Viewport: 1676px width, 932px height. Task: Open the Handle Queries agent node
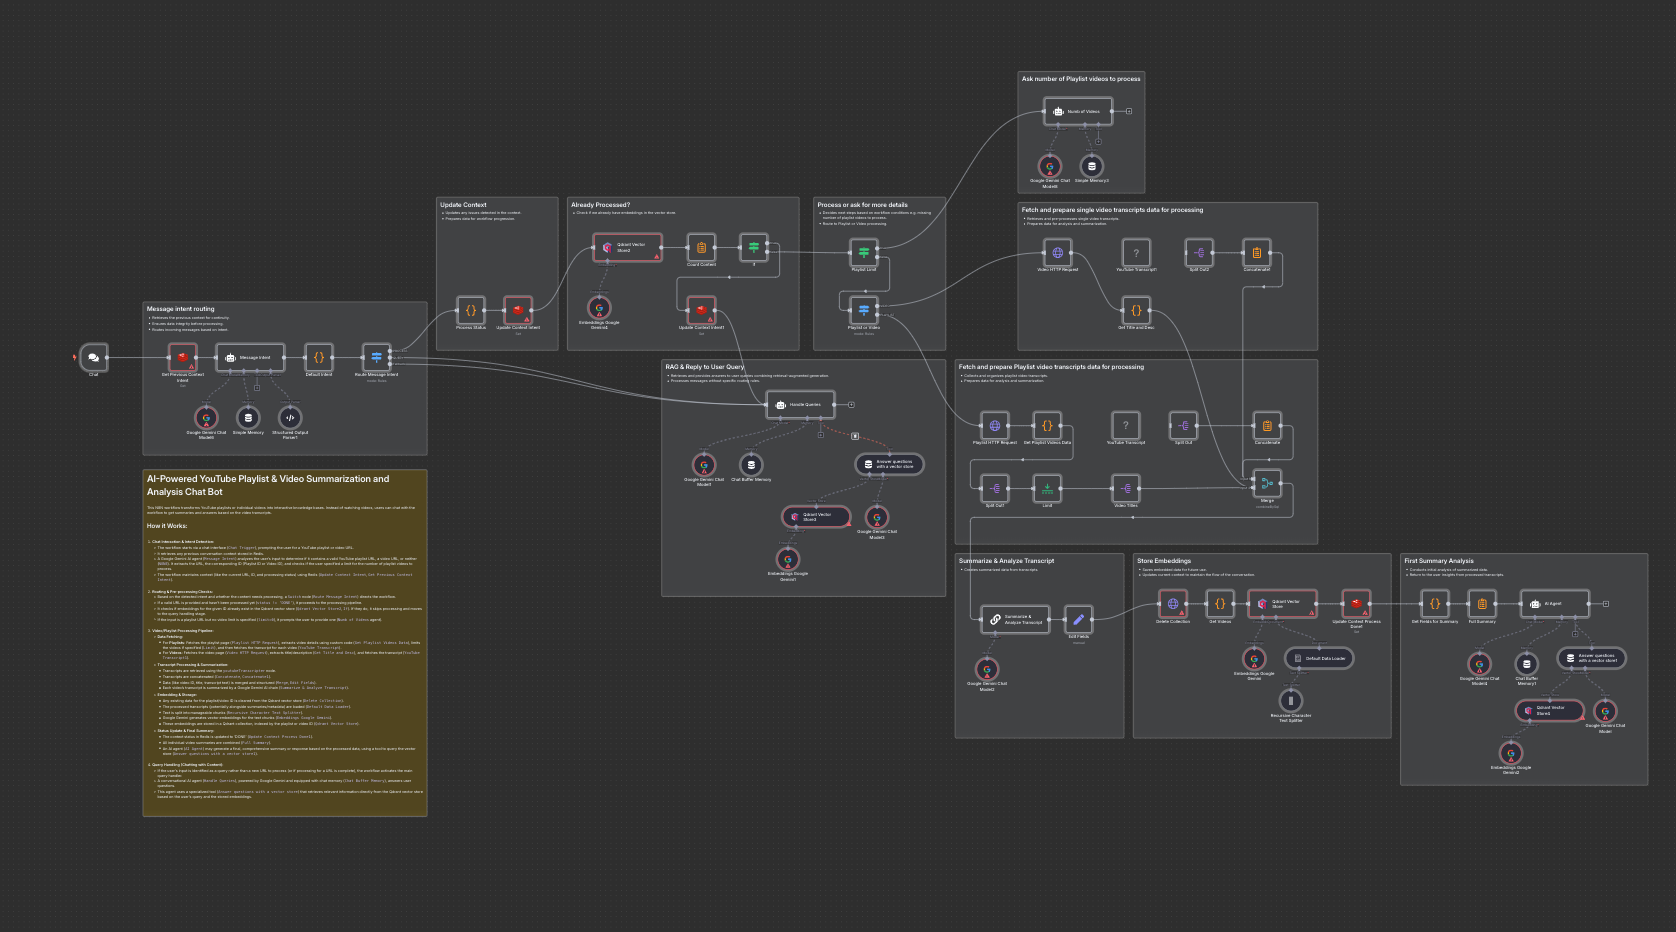801,404
